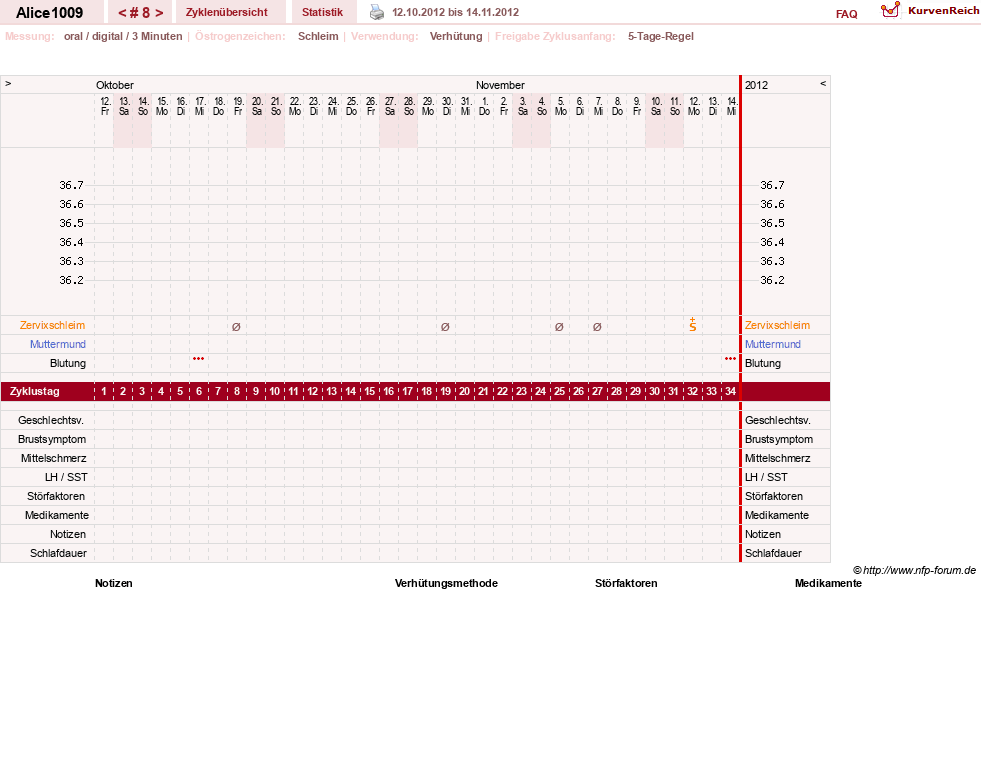
Task: Collapse chart with the top-right '<' arrow
Action: (x=823, y=83)
